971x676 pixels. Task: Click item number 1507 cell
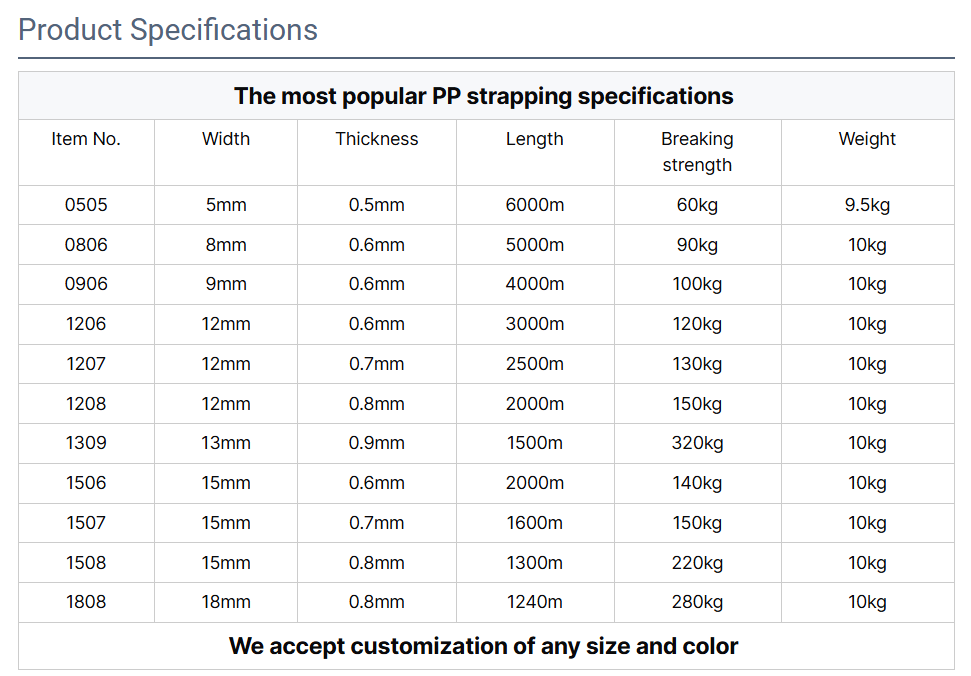(x=86, y=523)
